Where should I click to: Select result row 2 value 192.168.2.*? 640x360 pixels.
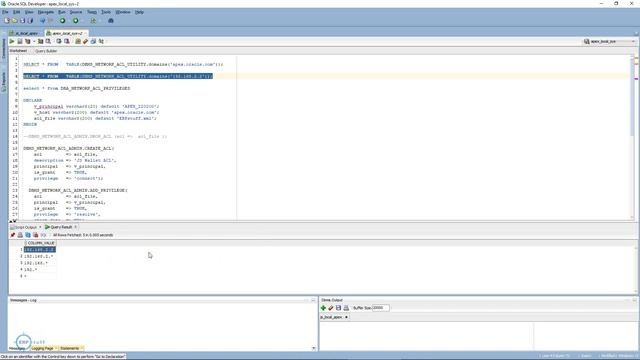(39, 256)
